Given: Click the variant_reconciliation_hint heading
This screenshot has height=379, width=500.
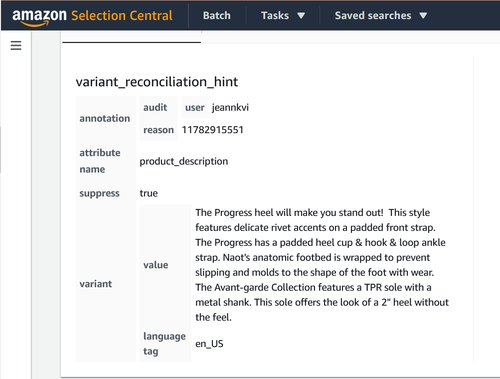Looking at the screenshot, I should click(157, 82).
